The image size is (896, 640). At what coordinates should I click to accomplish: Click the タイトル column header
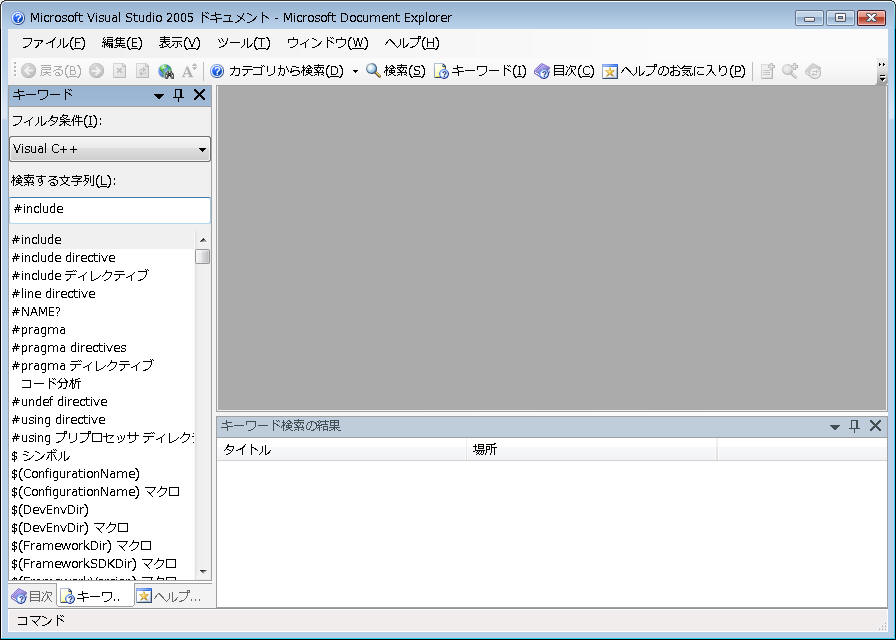(342, 450)
